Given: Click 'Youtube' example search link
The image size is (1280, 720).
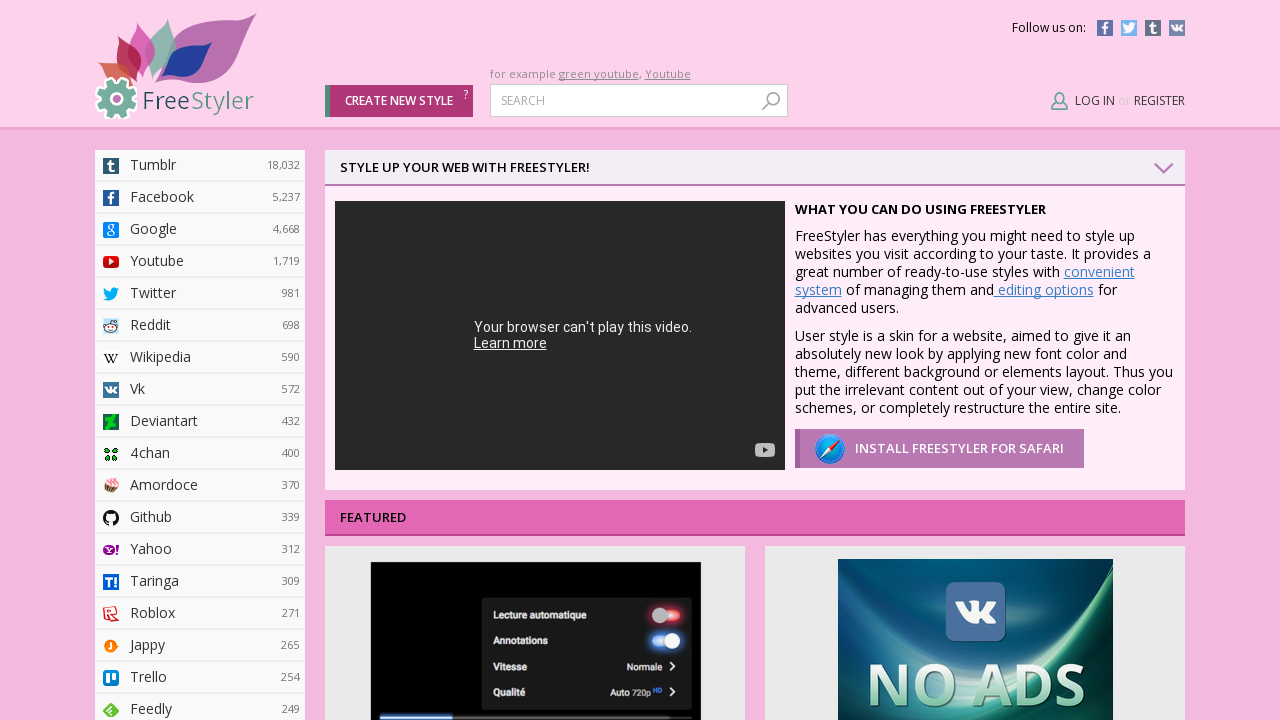Looking at the screenshot, I should click(668, 74).
